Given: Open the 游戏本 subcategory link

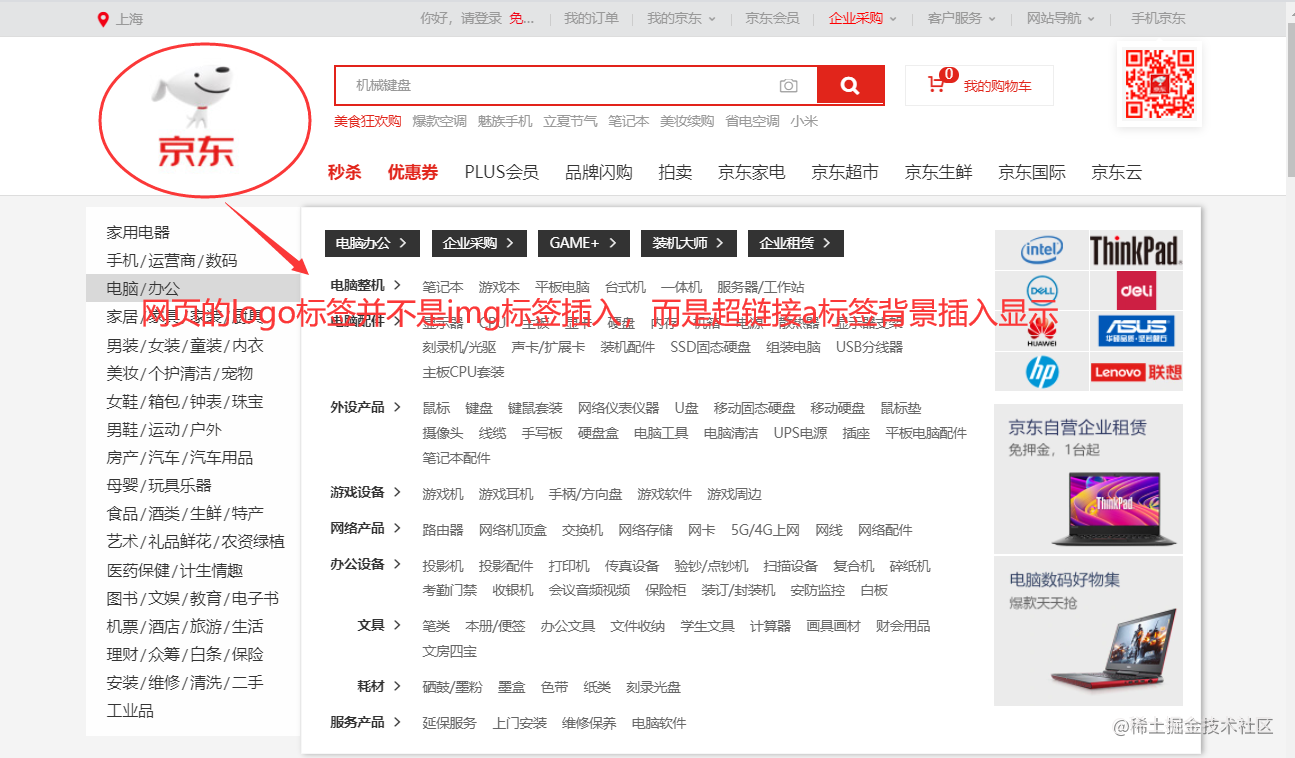Looking at the screenshot, I should point(499,287).
